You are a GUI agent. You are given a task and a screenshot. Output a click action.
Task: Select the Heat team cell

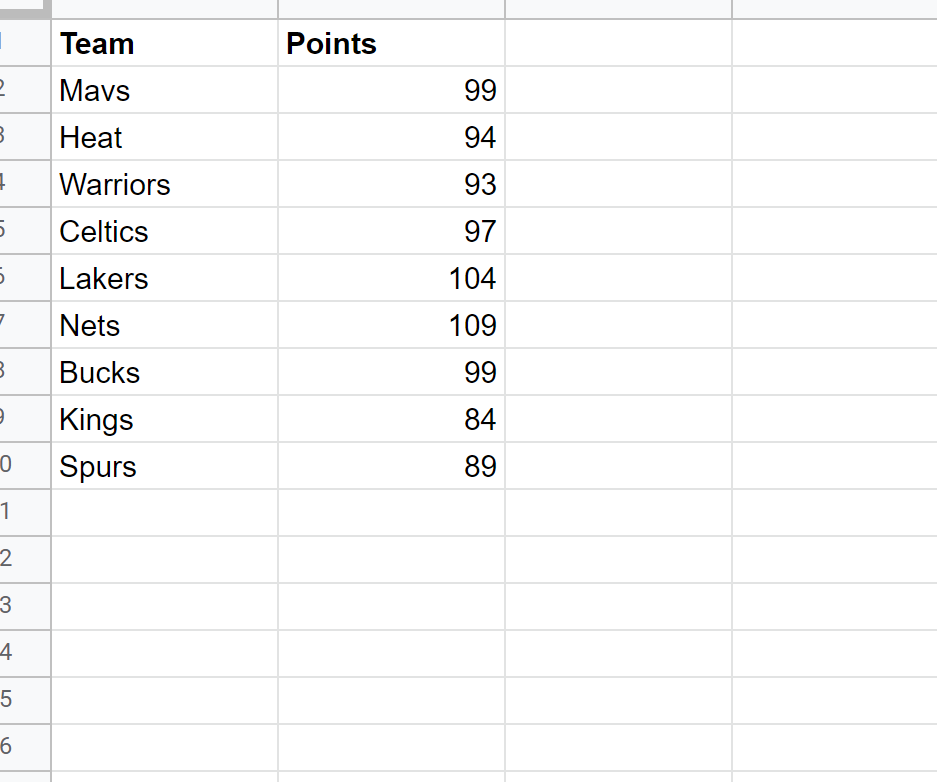[164, 138]
